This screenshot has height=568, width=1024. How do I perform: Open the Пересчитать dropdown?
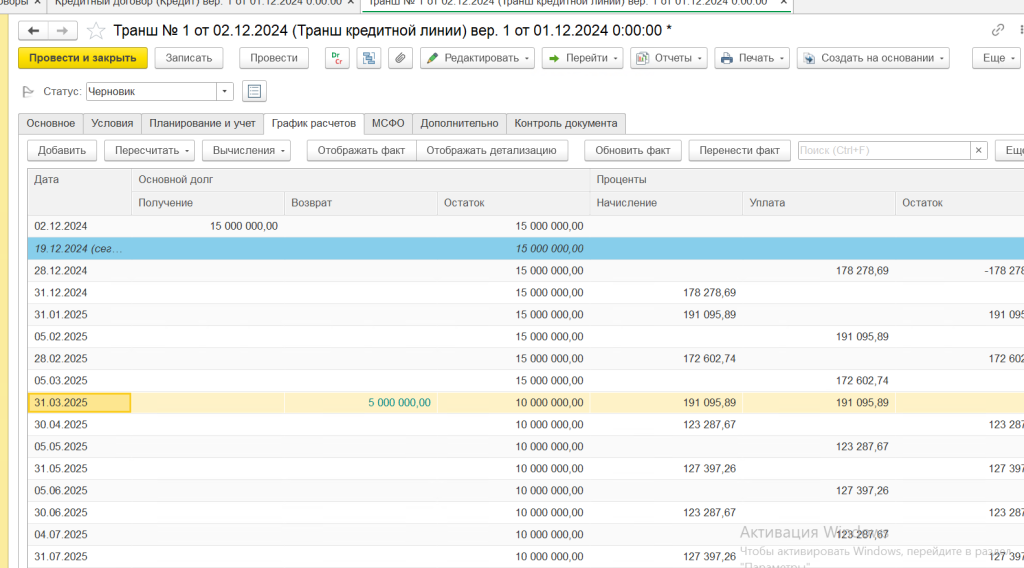(150, 150)
